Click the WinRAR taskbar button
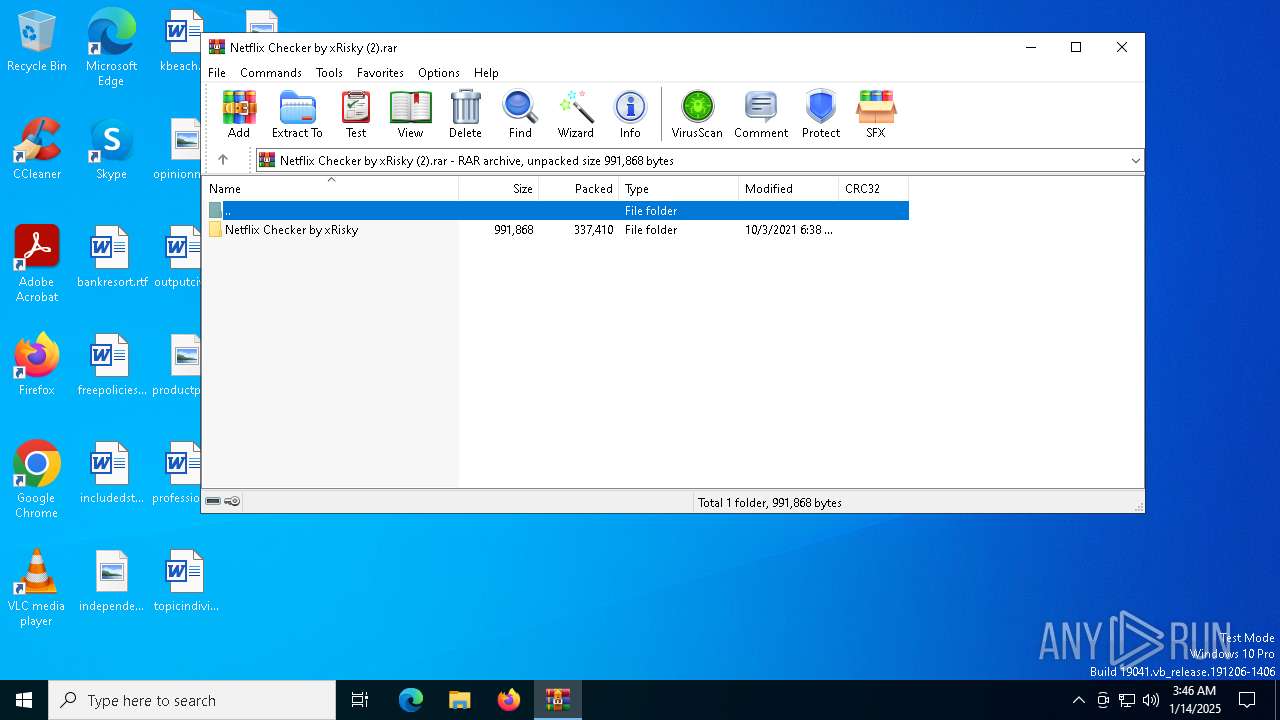 click(558, 700)
